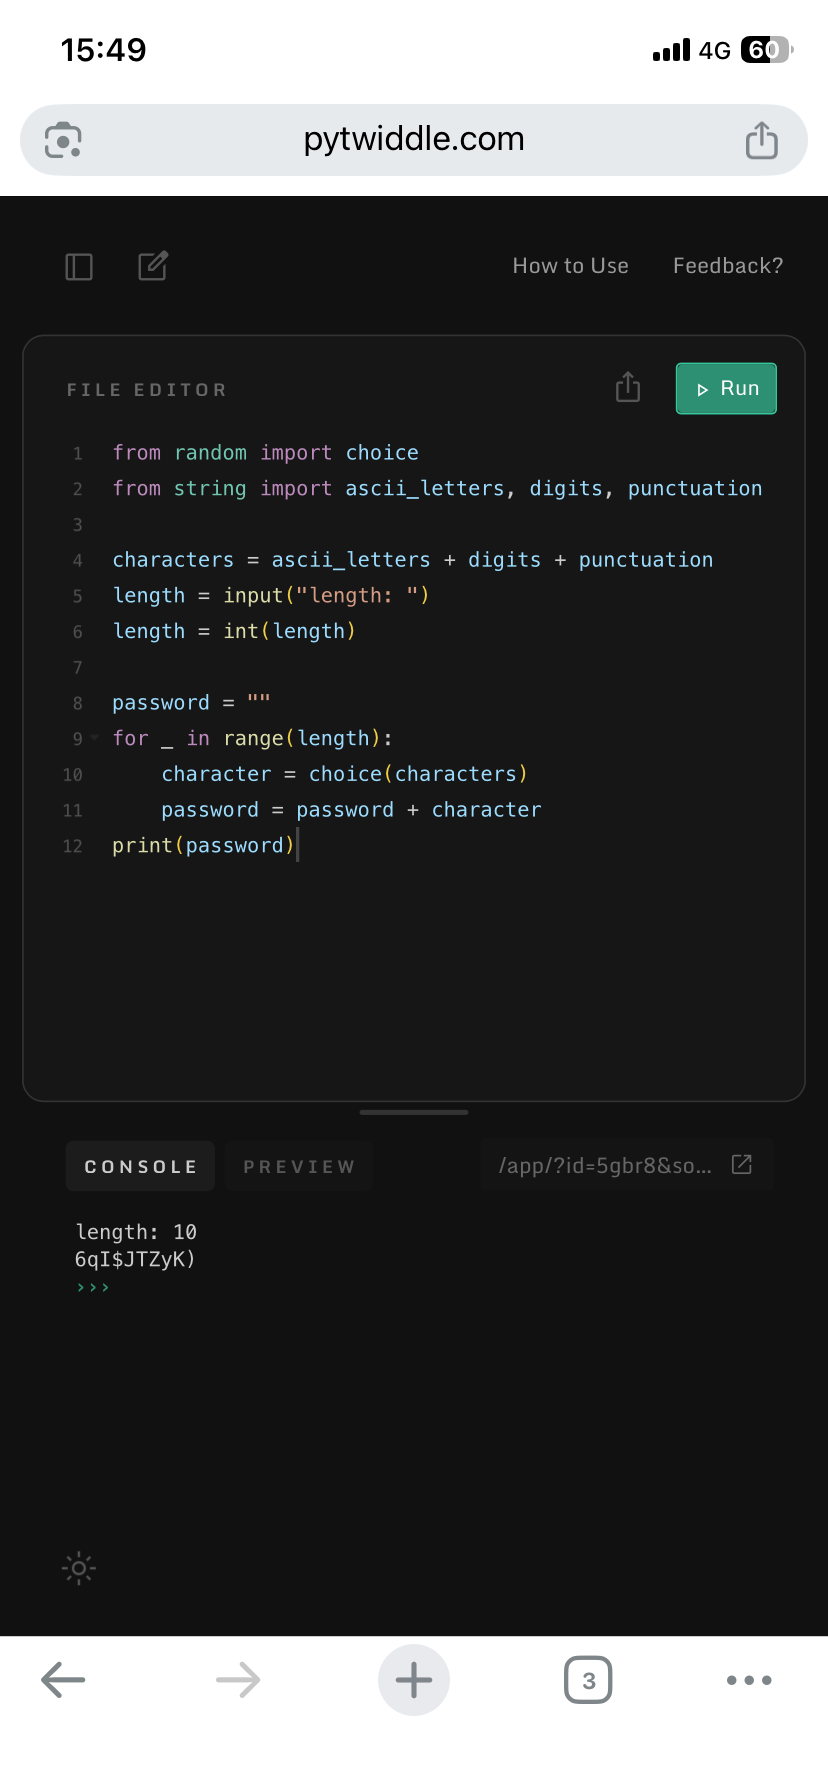Create a new file with the edit icon
This screenshot has height=1792, width=828.
pyautogui.click(x=153, y=266)
